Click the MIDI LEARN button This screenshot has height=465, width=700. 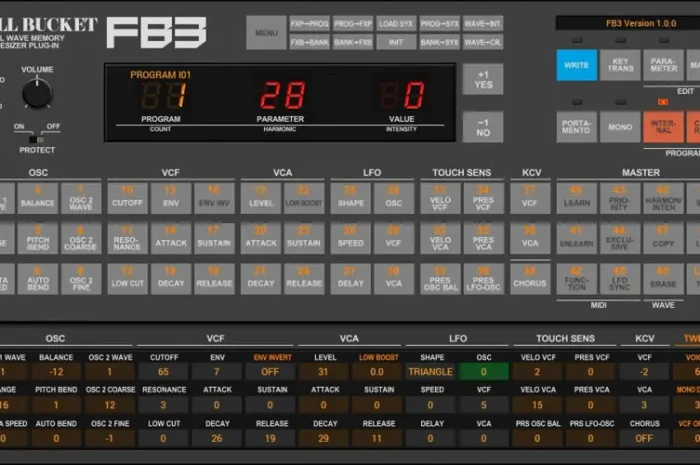[576, 198]
